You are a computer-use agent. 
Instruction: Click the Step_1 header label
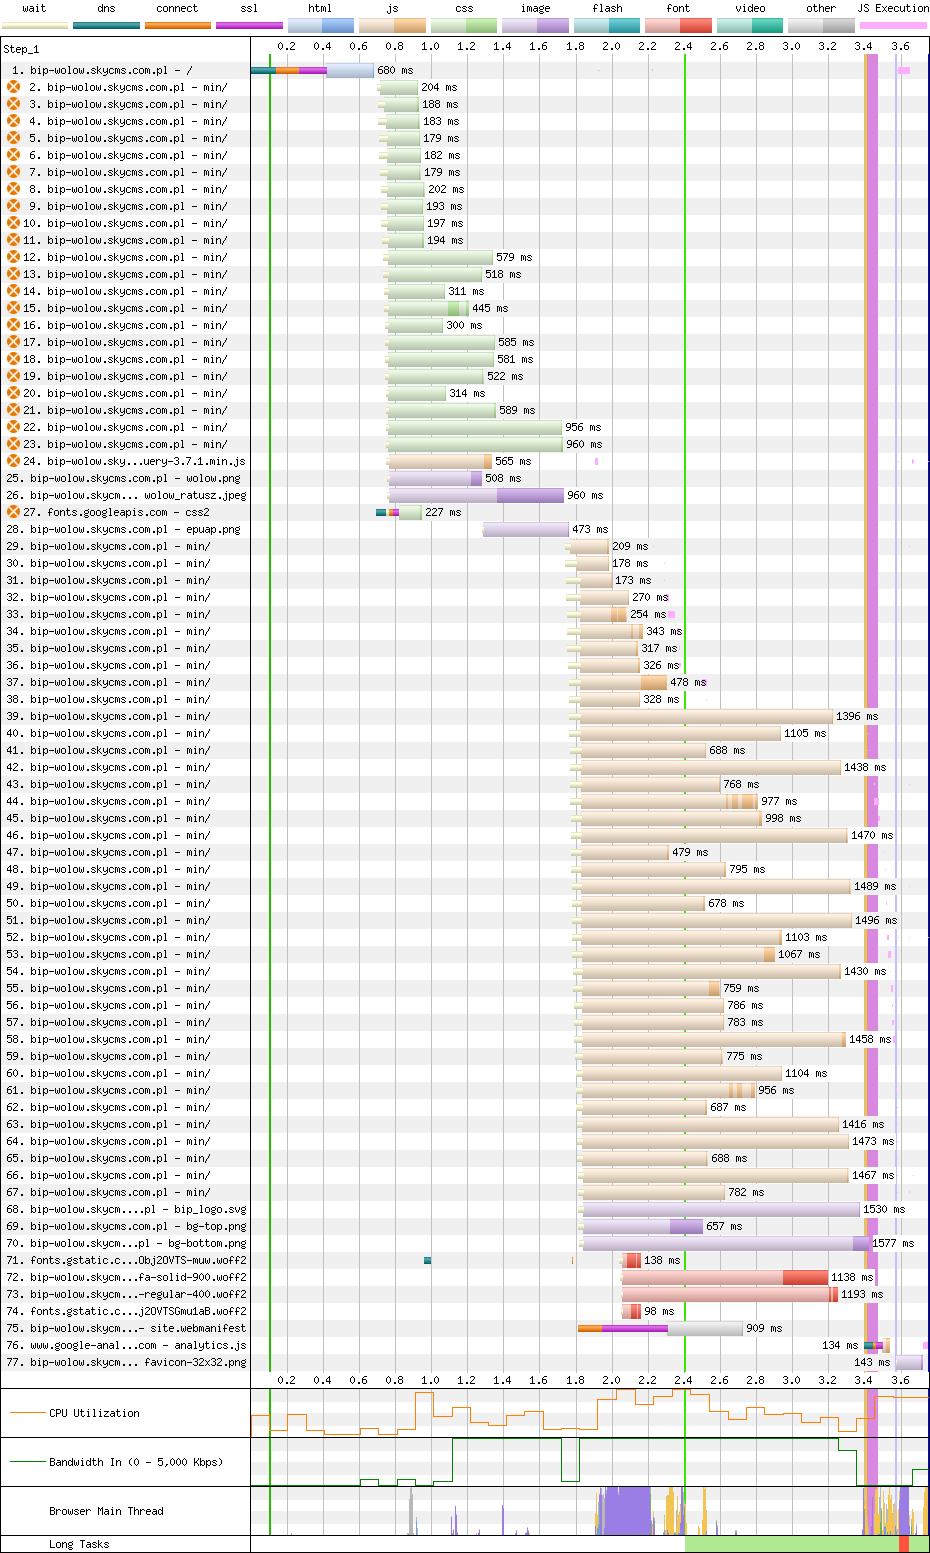(21, 48)
